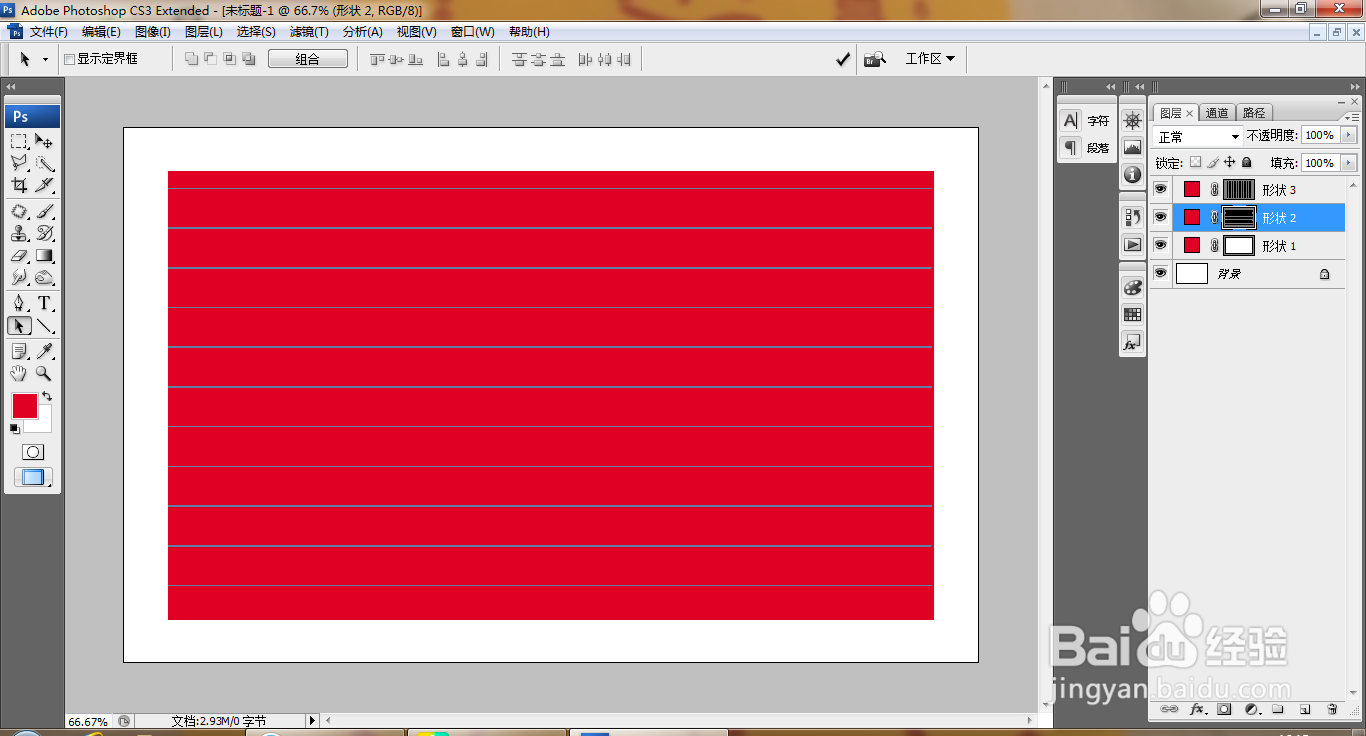Open the 不透明度 opacity slider arrow

(x=1349, y=135)
